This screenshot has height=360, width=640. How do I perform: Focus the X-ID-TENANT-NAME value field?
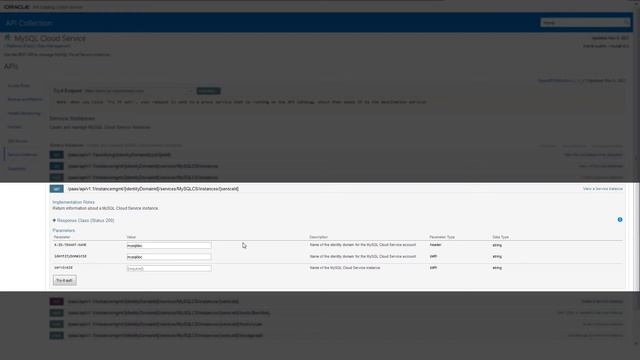coord(169,245)
